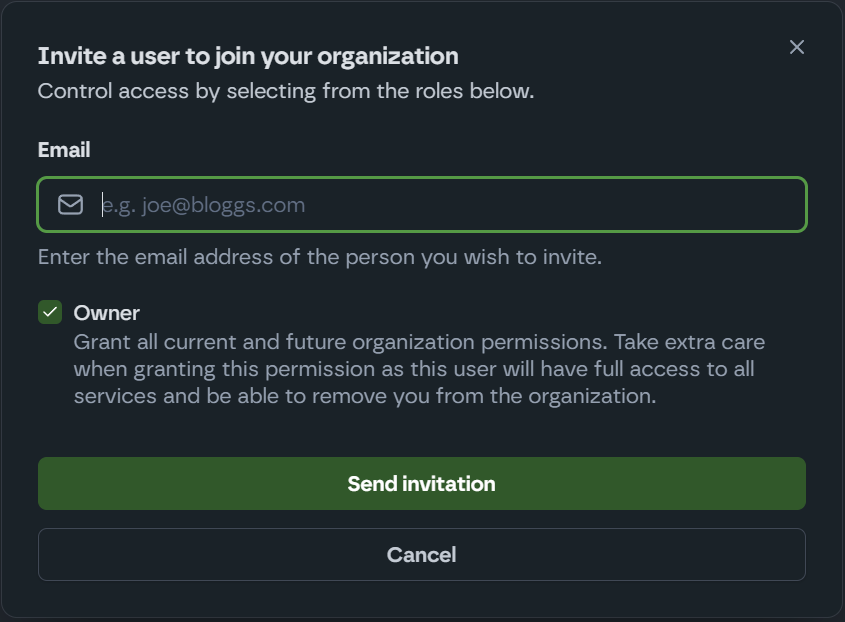Click the joe@bloggs.com placeholder text
Image resolution: width=845 pixels, height=622 pixels.
(x=204, y=205)
